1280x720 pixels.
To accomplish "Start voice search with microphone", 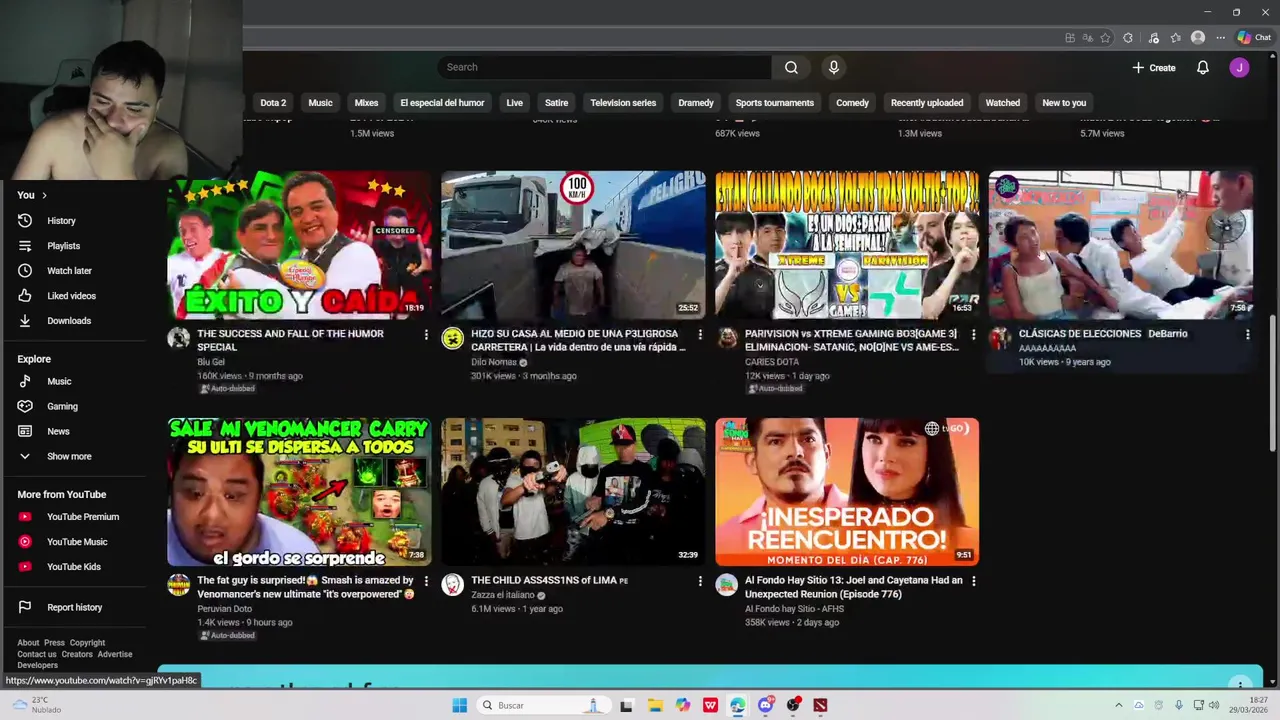I will [833, 67].
